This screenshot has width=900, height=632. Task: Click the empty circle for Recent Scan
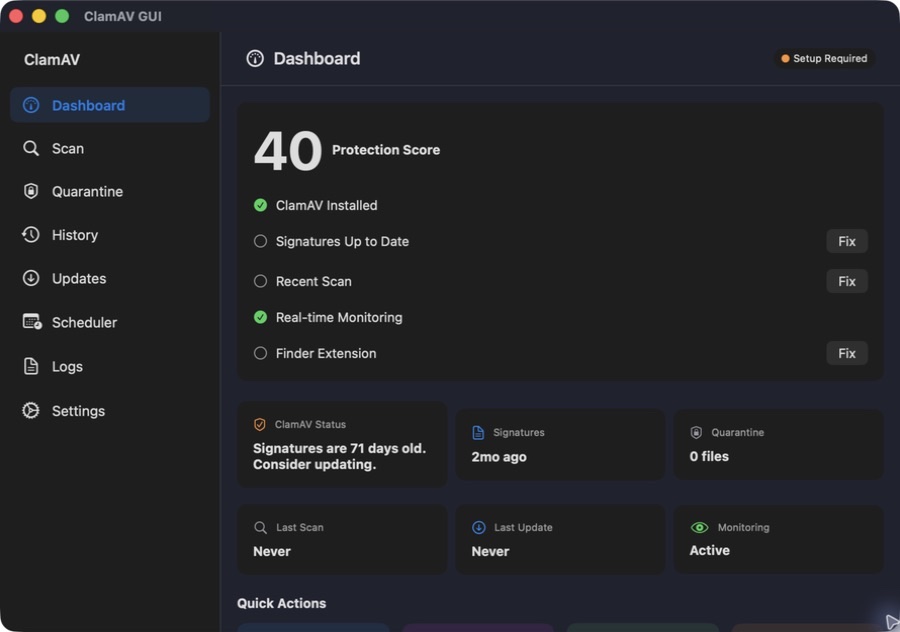(x=261, y=281)
